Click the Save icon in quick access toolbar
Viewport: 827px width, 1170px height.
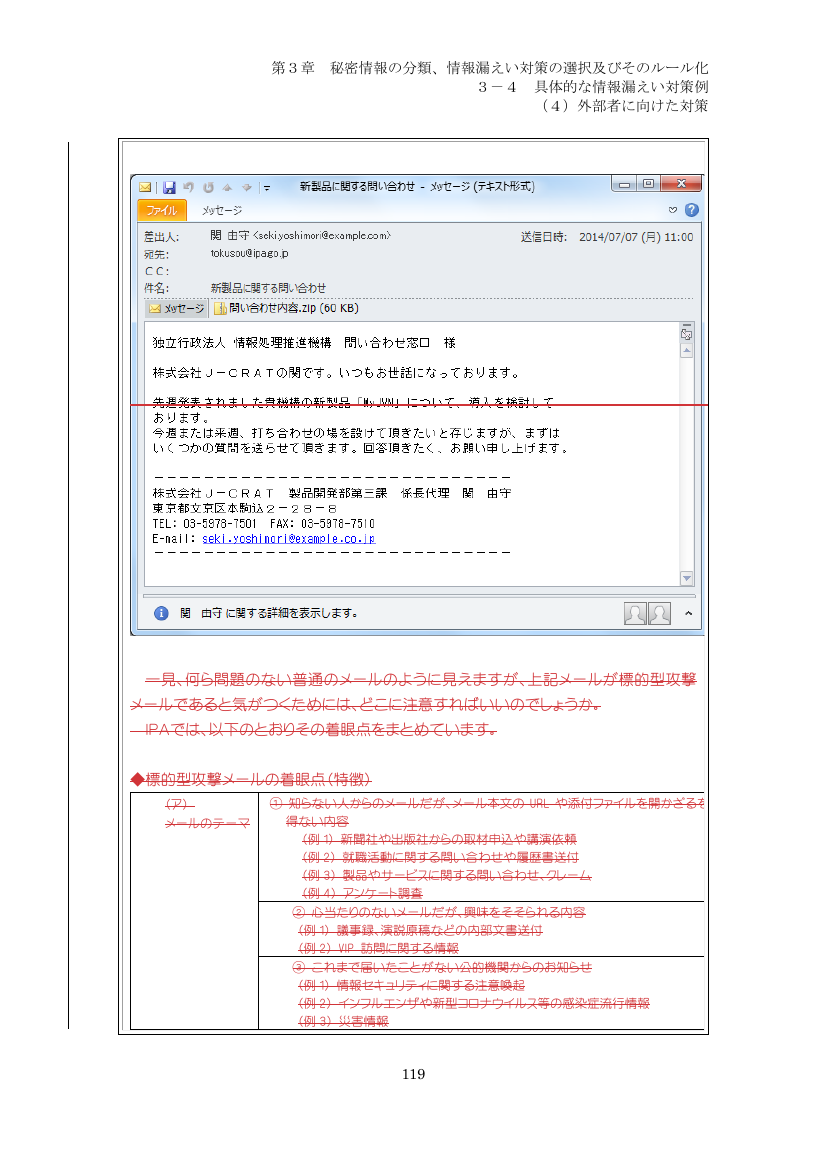coord(169,187)
